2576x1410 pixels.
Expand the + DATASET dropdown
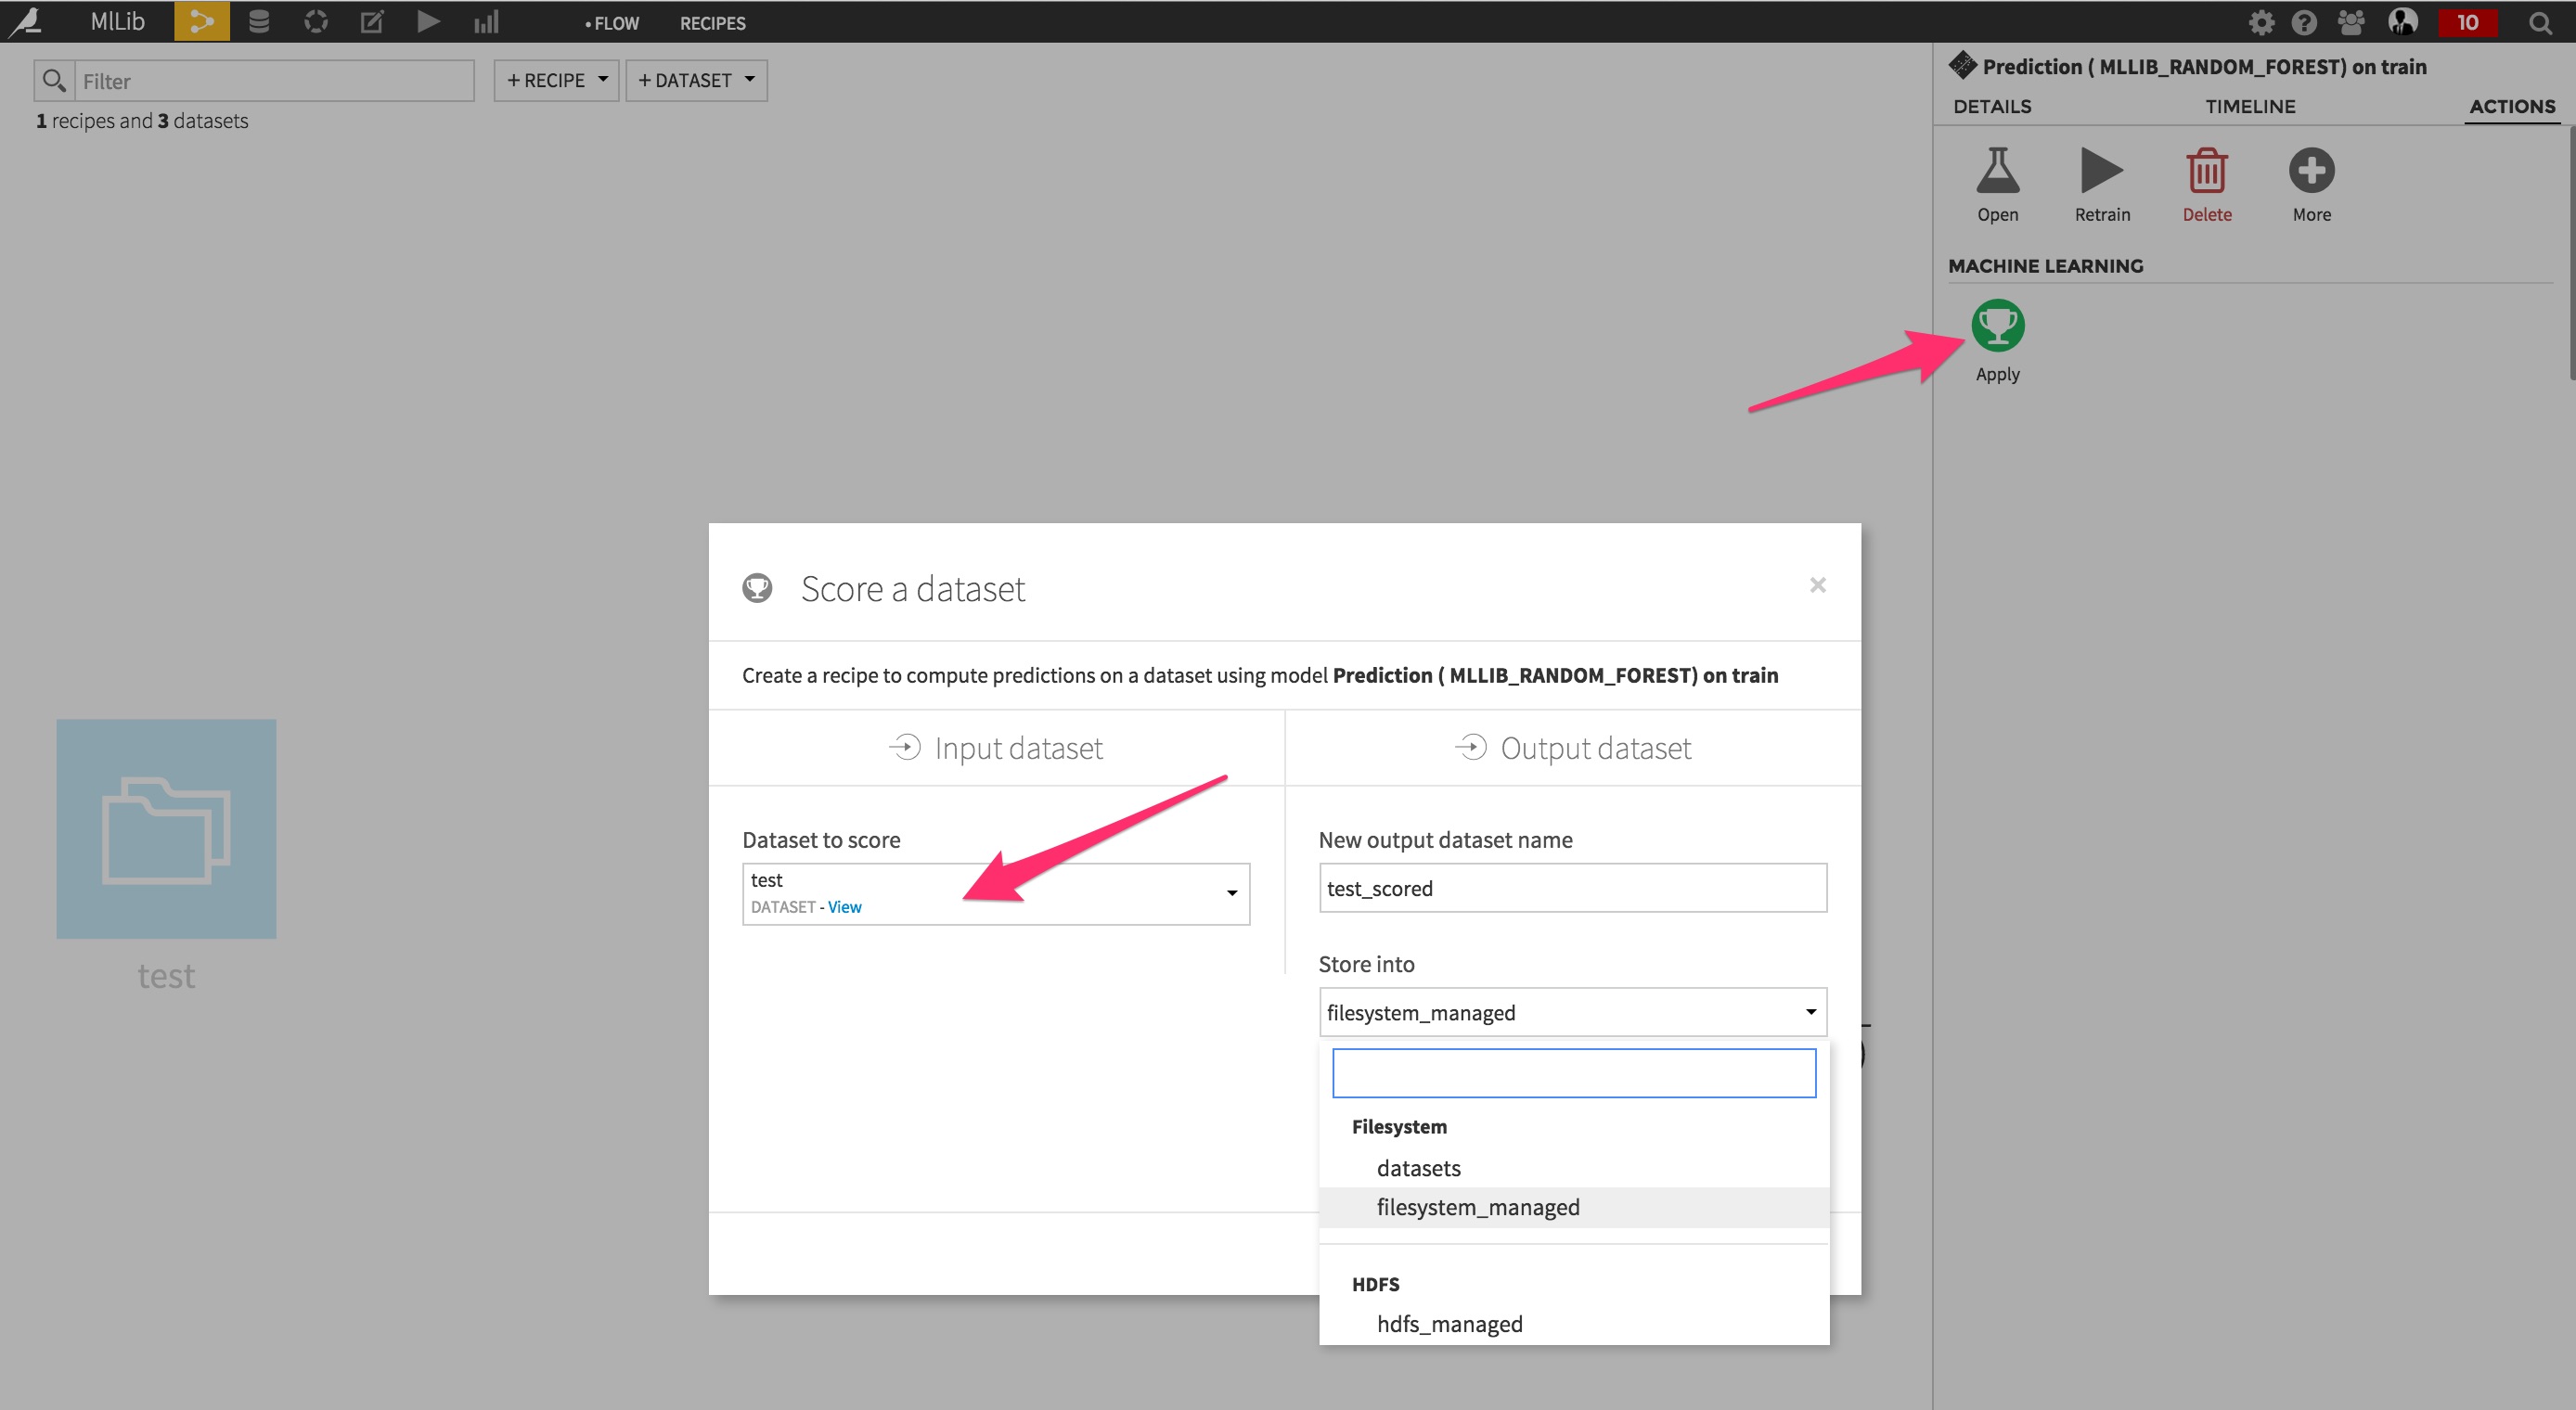click(696, 80)
